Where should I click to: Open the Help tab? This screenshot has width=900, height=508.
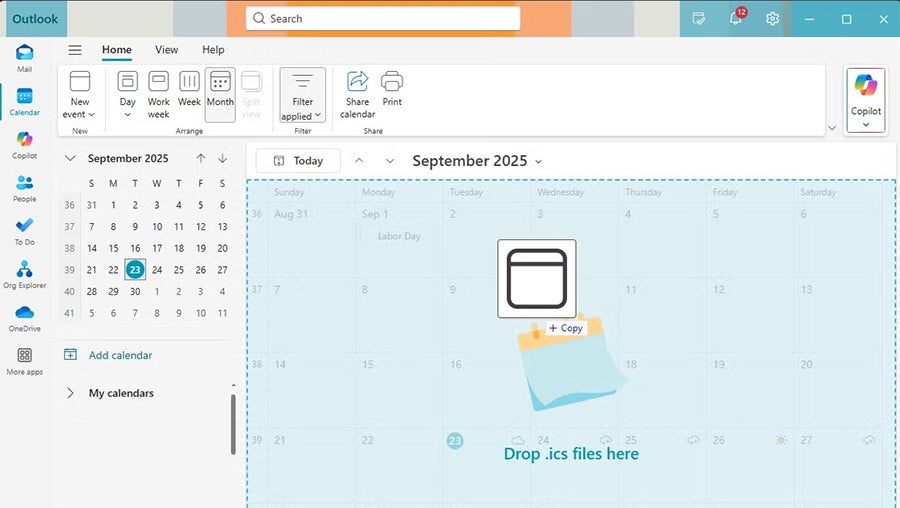[213, 50]
